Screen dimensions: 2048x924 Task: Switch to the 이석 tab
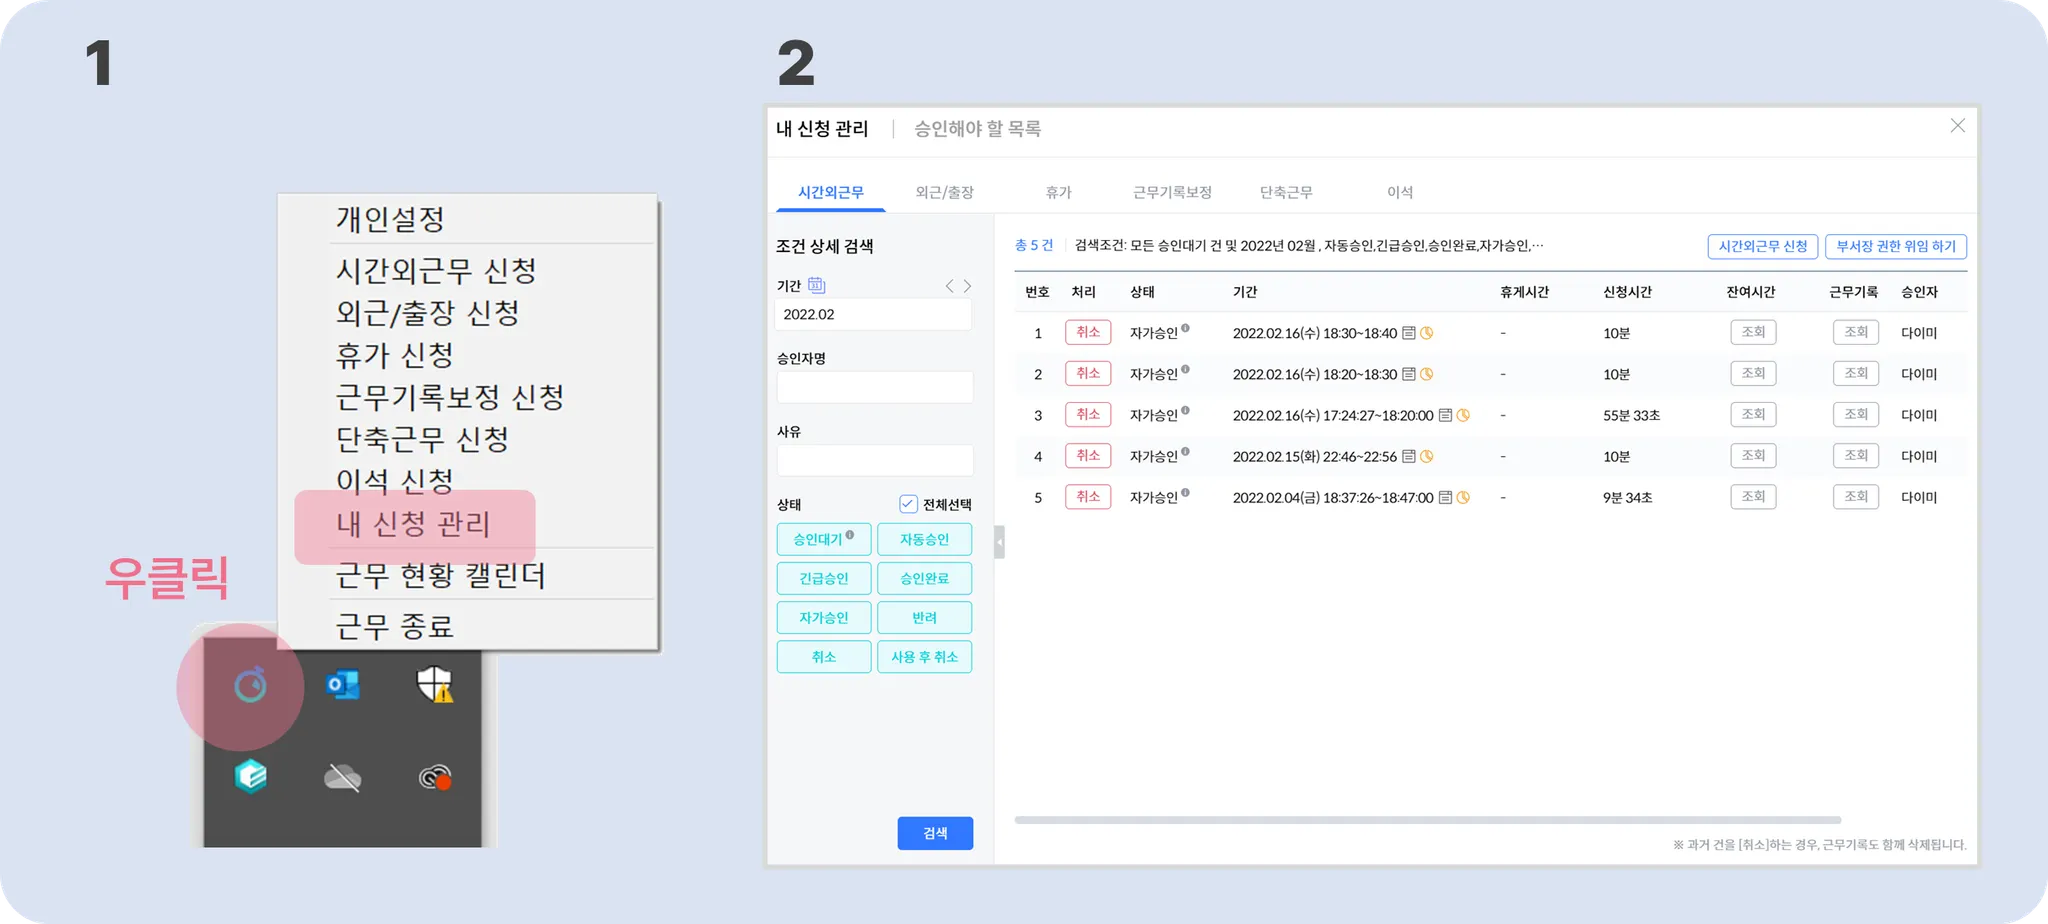click(x=1400, y=192)
